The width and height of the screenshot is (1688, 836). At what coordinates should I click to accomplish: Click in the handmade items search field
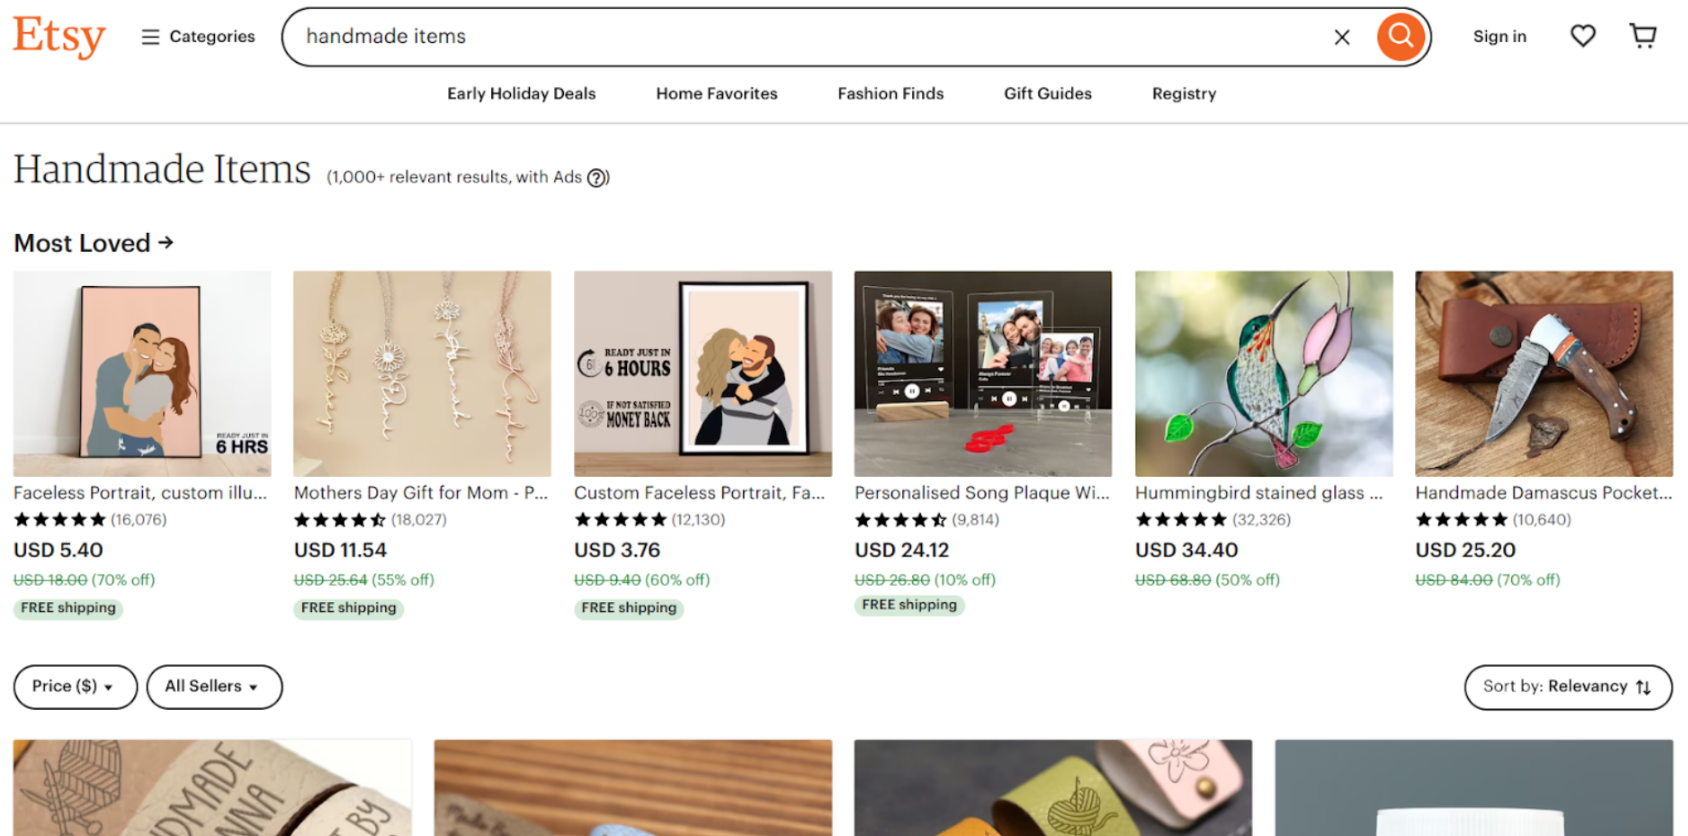point(800,37)
